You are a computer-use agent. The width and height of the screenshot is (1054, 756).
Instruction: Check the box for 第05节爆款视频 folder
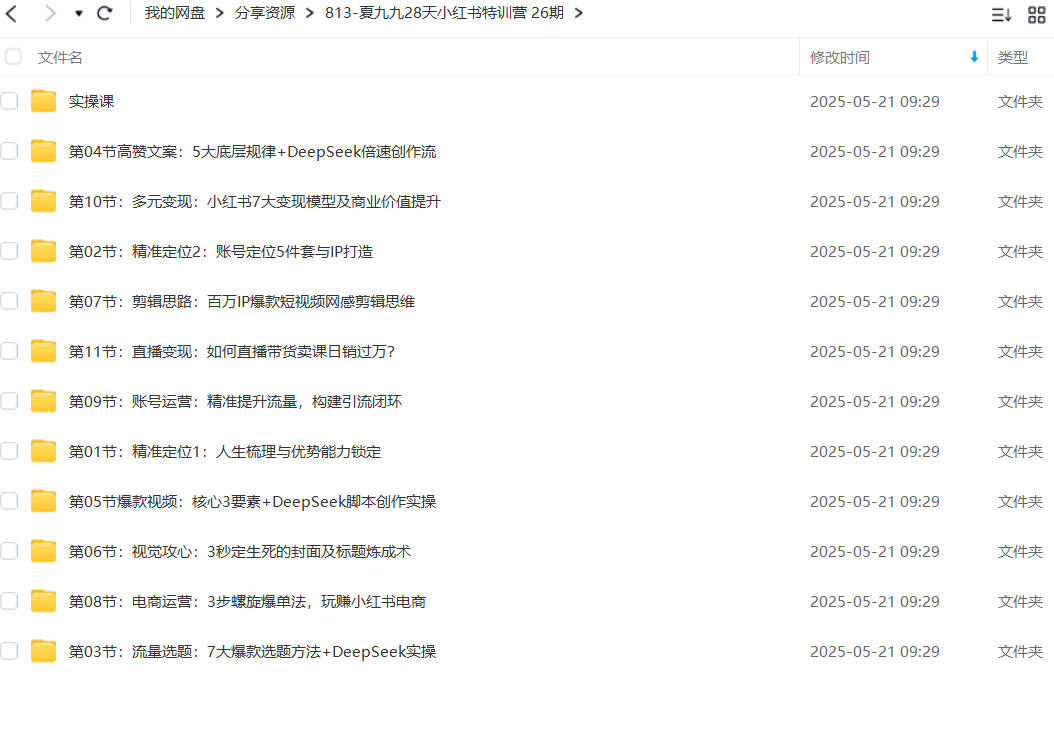pyautogui.click(x=9, y=501)
